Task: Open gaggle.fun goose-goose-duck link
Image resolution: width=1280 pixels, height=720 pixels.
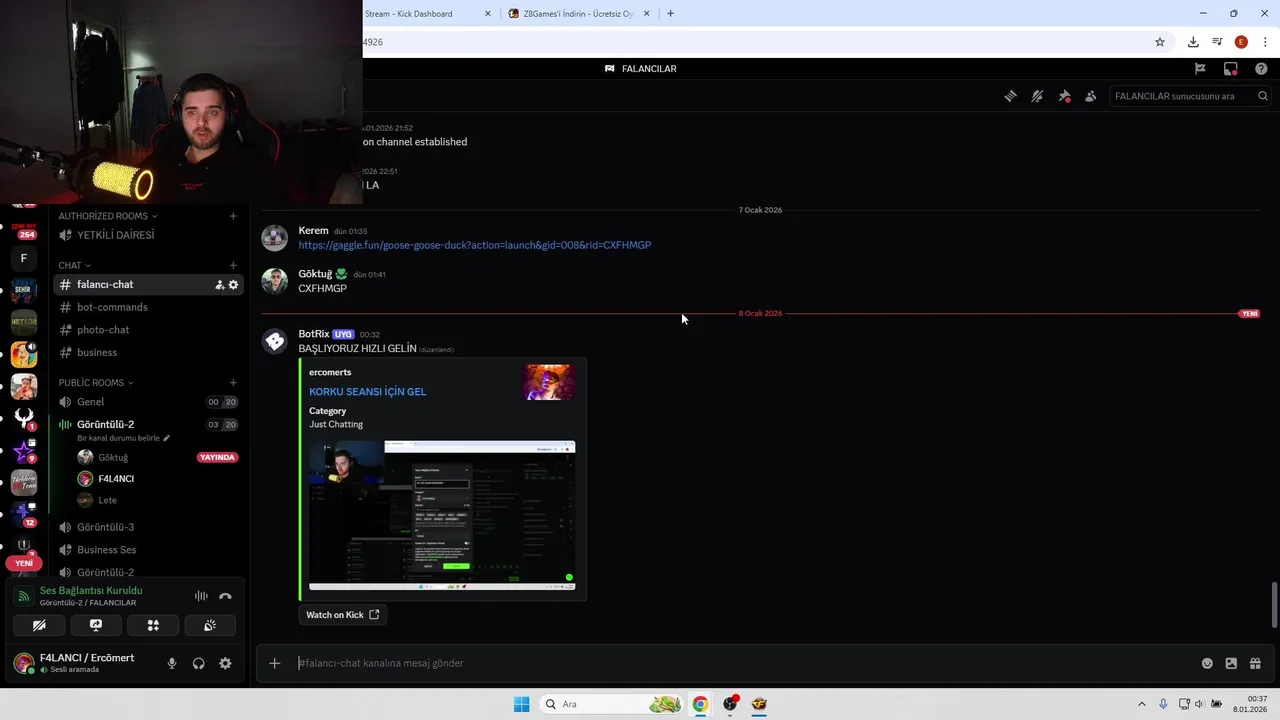Action: pos(474,245)
